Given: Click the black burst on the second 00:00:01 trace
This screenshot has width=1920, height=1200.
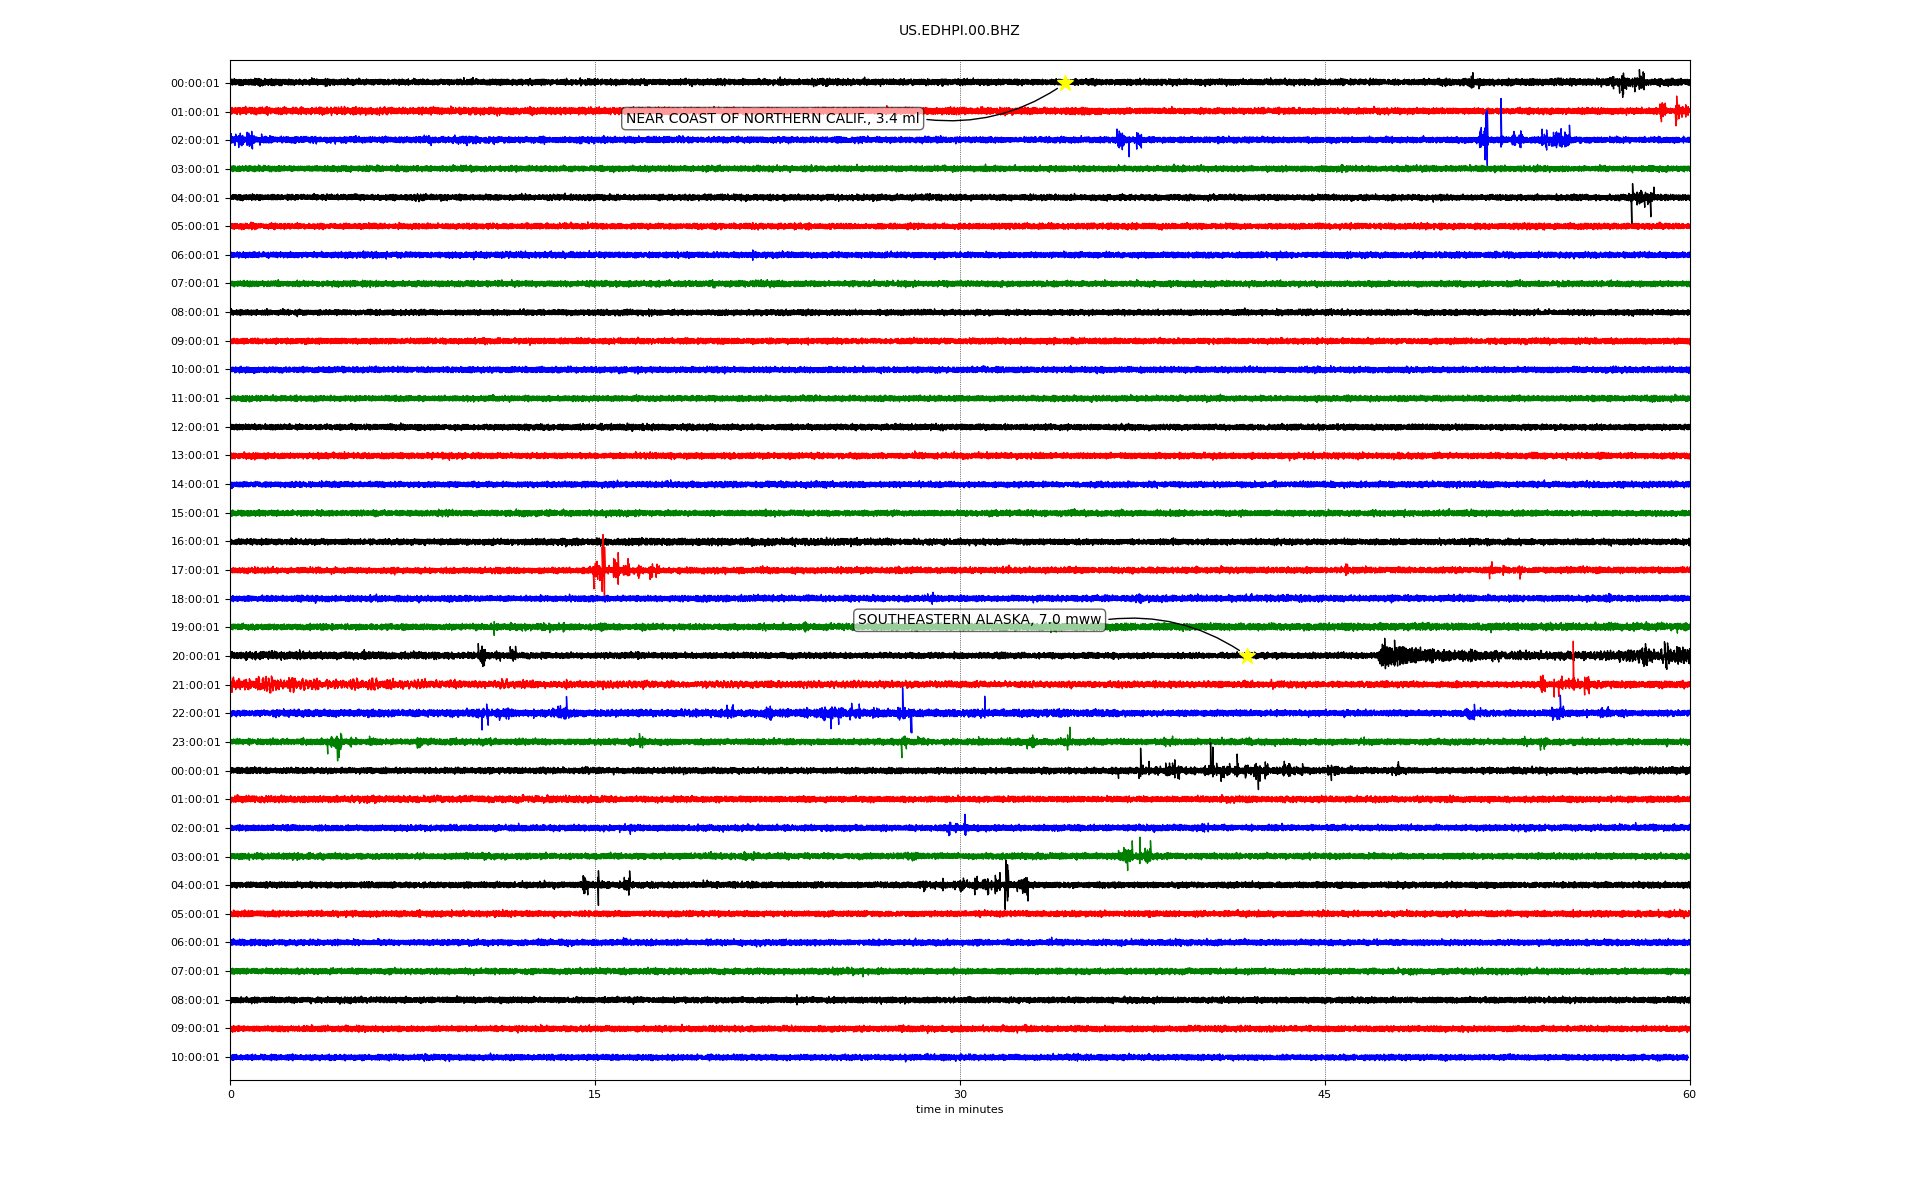Looking at the screenshot, I should (x=1212, y=768).
